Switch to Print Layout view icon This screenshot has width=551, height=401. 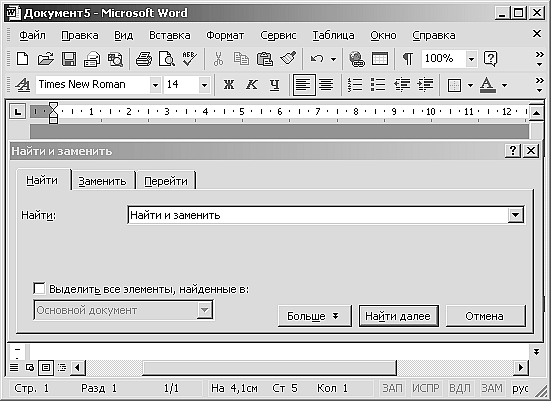pos(46,368)
